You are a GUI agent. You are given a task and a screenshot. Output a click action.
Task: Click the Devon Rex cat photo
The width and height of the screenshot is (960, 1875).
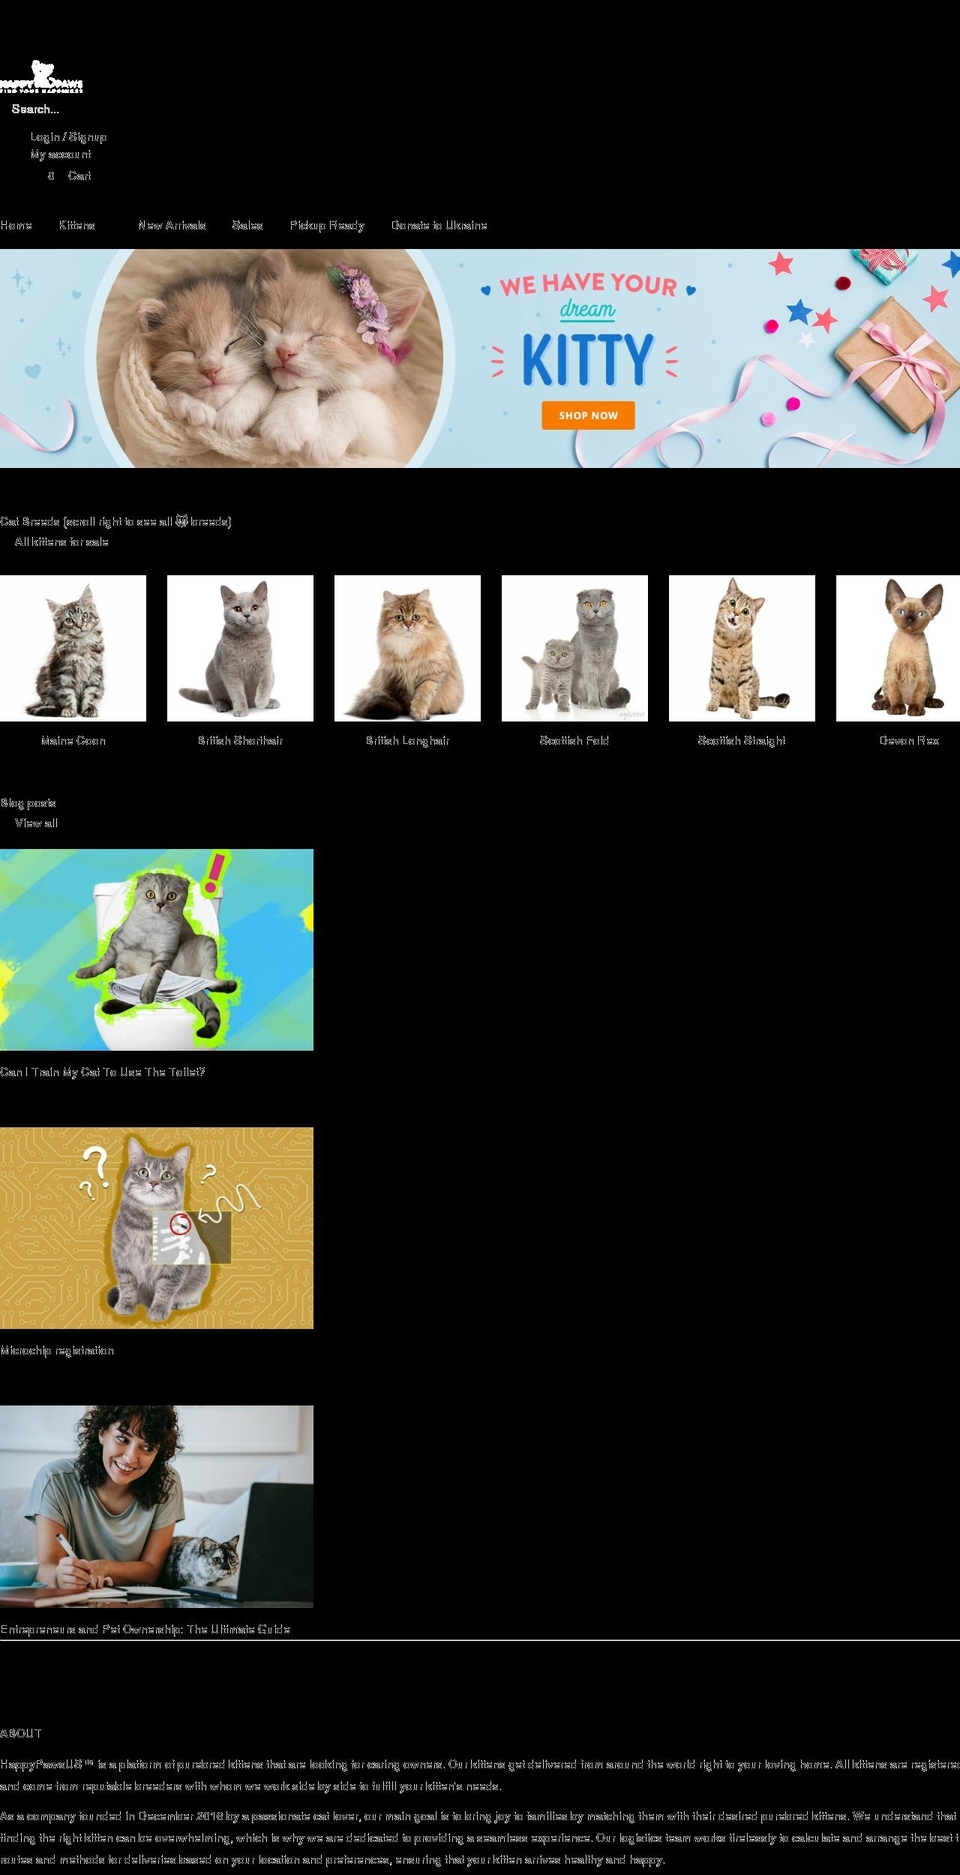click(898, 648)
